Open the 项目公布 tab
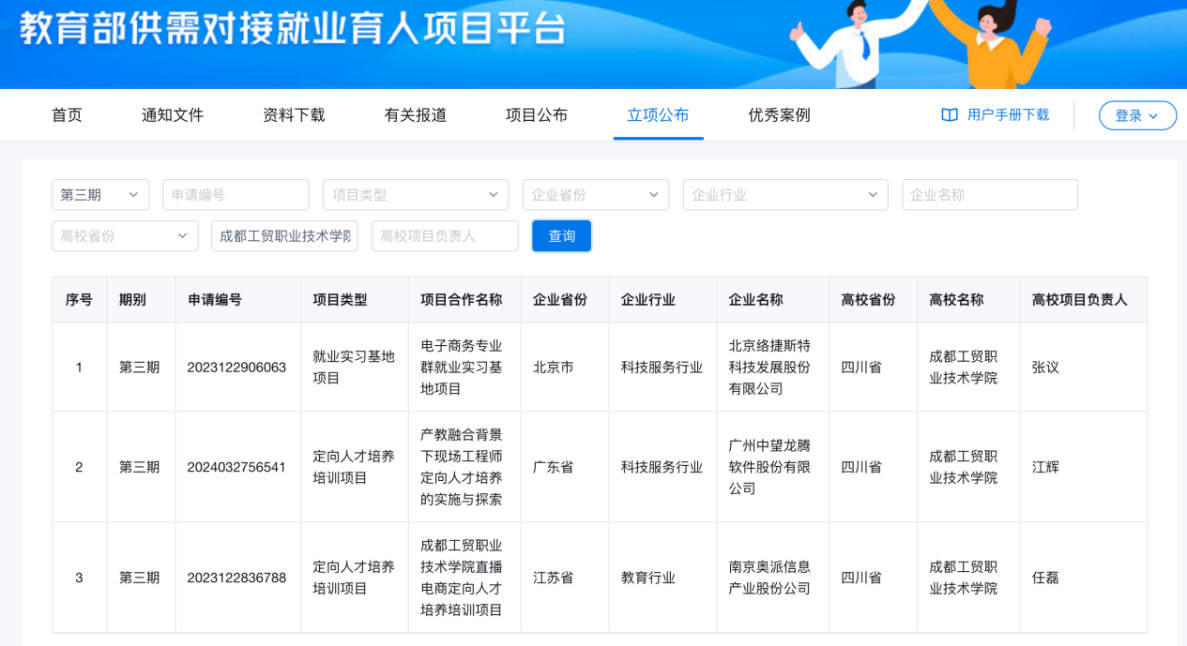The height and width of the screenshot is (646, 1187). (x=536, y=115)
